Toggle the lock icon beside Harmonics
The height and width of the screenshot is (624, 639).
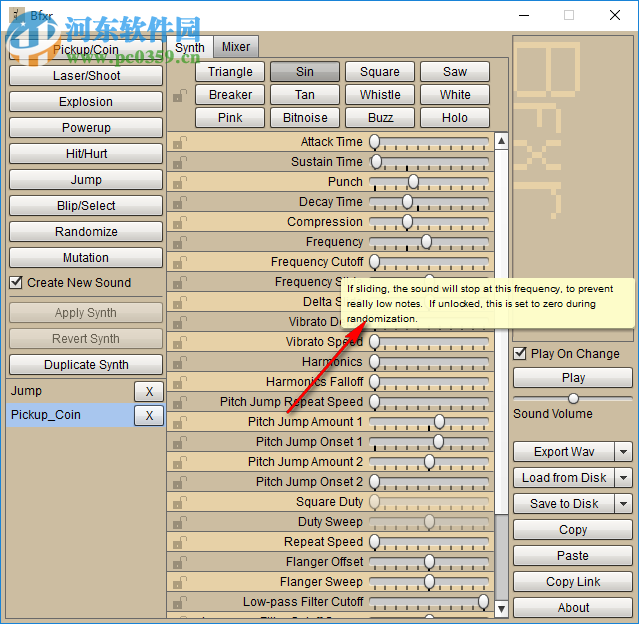[x=179, y=362]
